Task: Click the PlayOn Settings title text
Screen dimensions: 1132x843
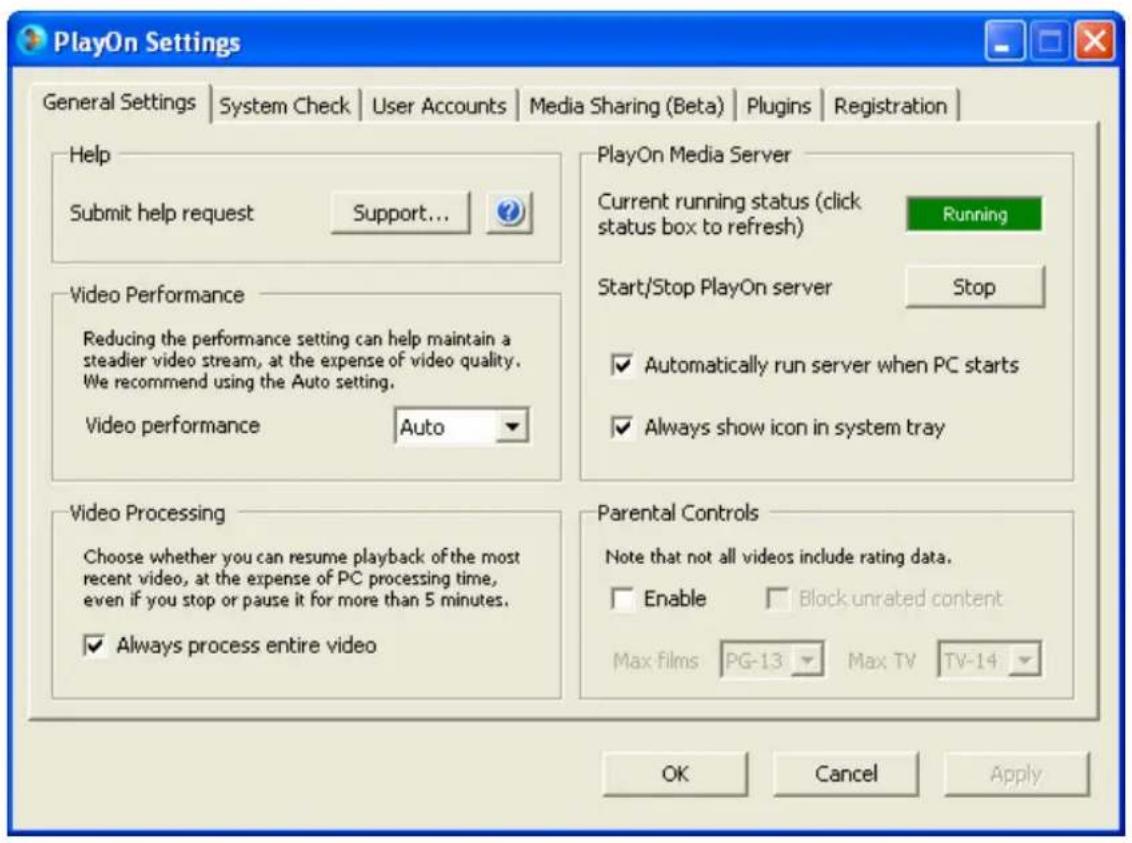Action: pyautogui.click(x=147, y=42)
